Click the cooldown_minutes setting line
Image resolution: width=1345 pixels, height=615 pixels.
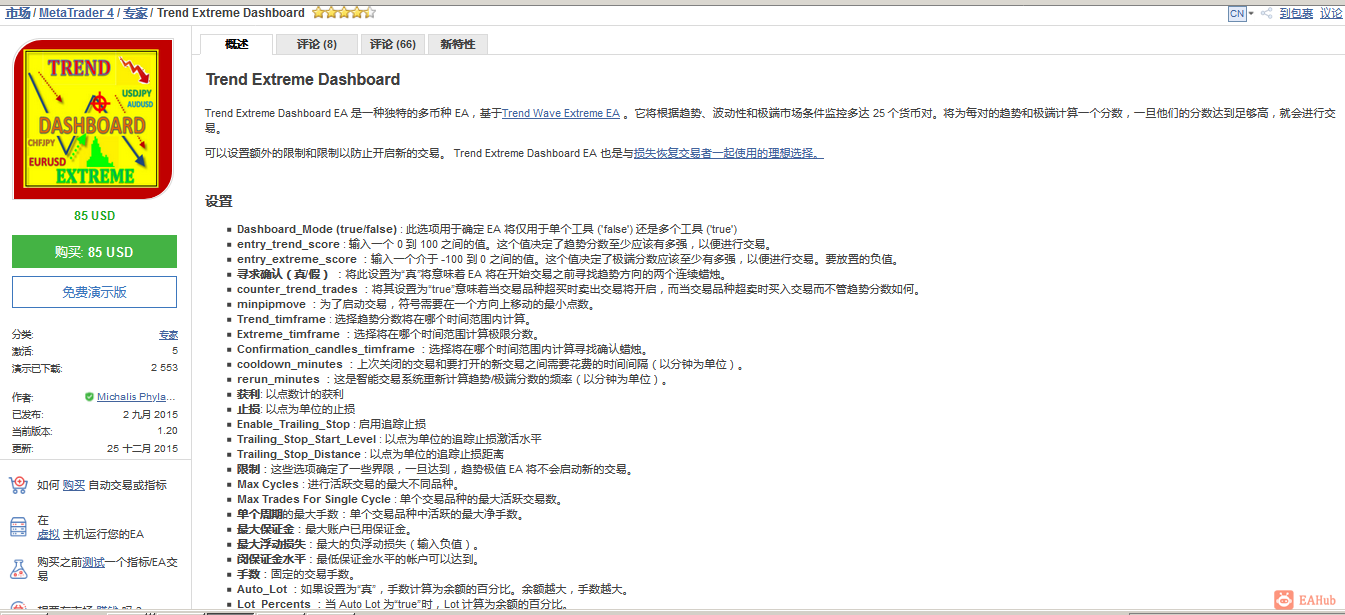(491, 365)
